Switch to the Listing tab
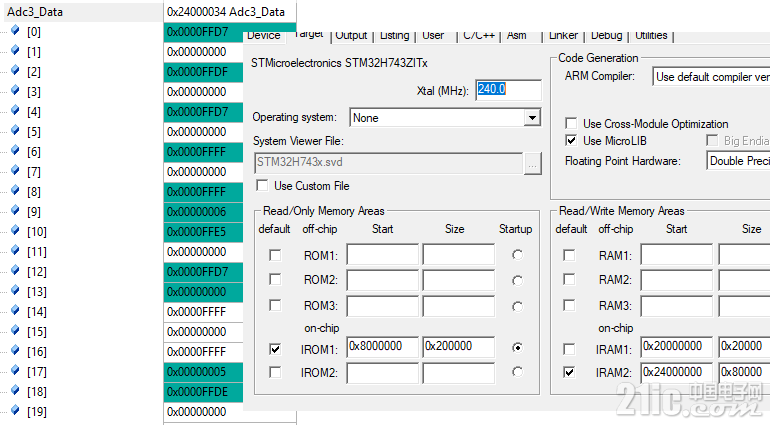The image size is (770, 425). pyautogui.click(x=394, y=36)
